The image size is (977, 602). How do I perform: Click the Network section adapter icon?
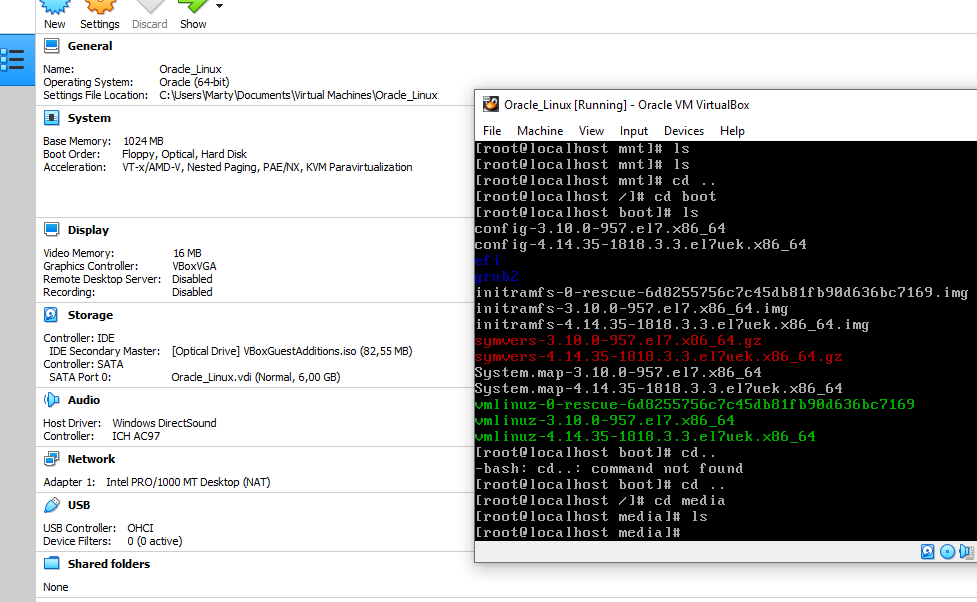[52, 459]
